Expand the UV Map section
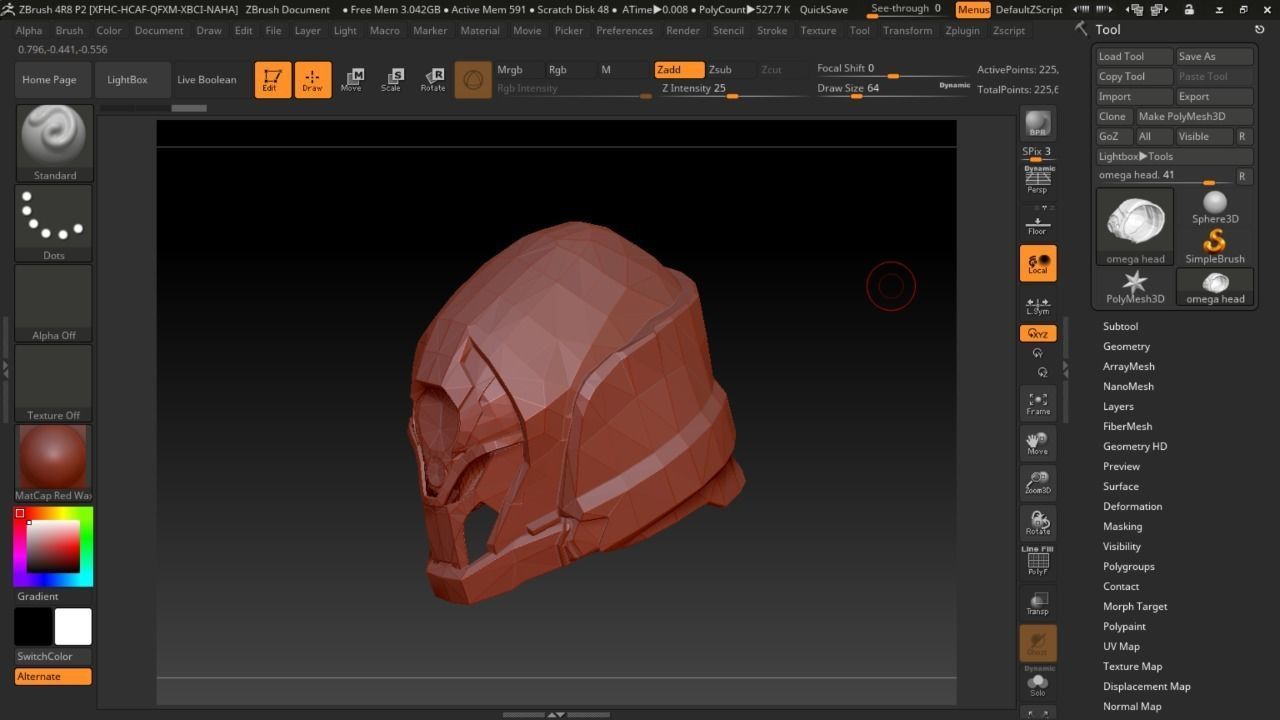This screenshot has height=720, width=1280. pos(1121,646)
